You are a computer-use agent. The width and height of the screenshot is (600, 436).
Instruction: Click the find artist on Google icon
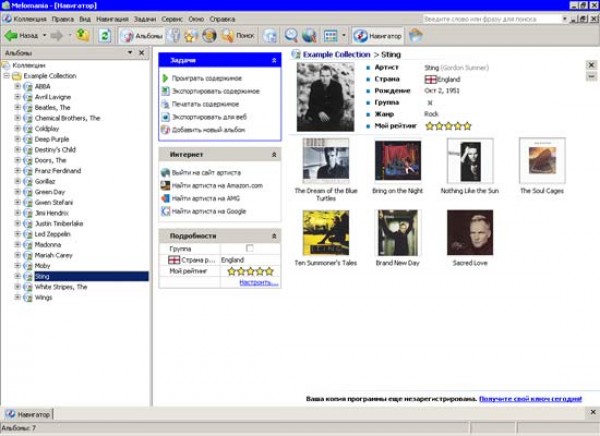click(x=165, y=211)
